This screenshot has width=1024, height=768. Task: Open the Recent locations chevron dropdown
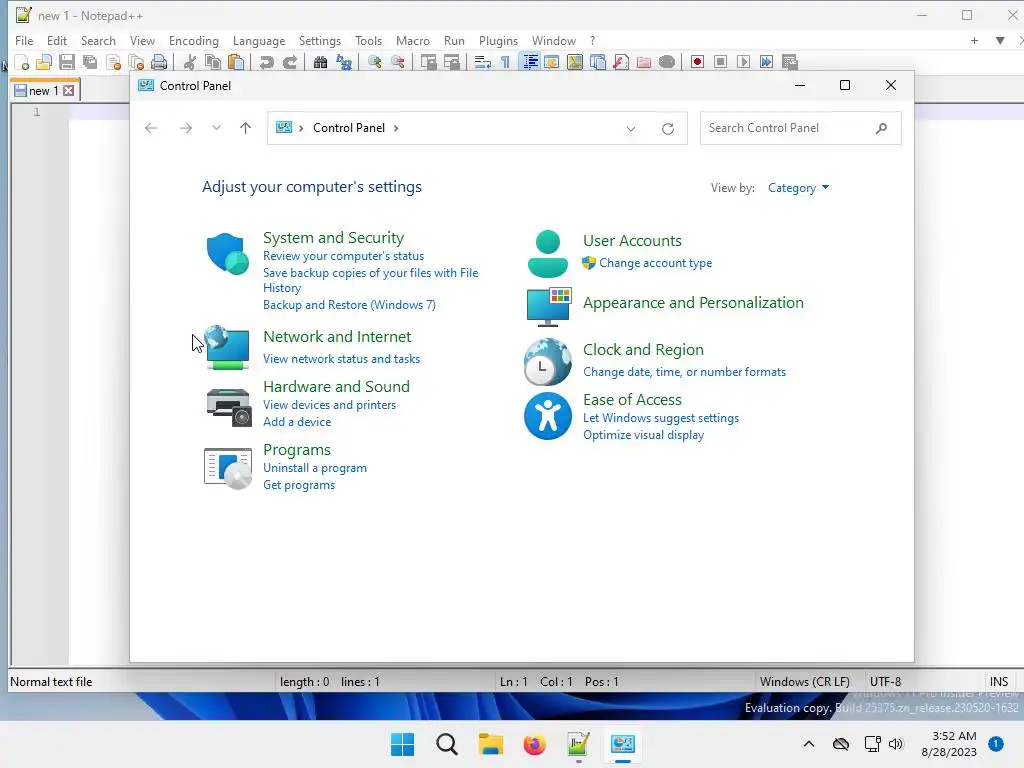pos(216,128)
